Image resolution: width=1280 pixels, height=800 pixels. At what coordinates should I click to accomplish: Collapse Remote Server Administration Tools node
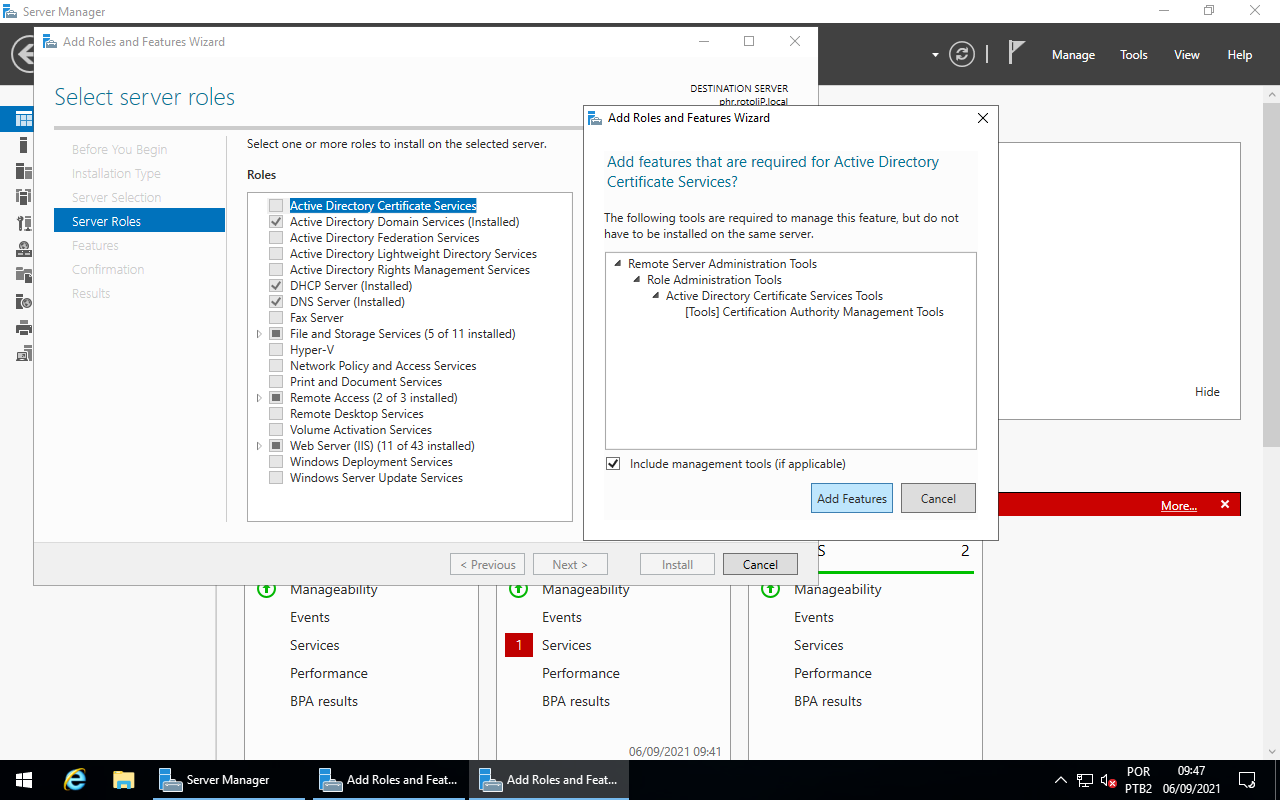click(617, 264)
